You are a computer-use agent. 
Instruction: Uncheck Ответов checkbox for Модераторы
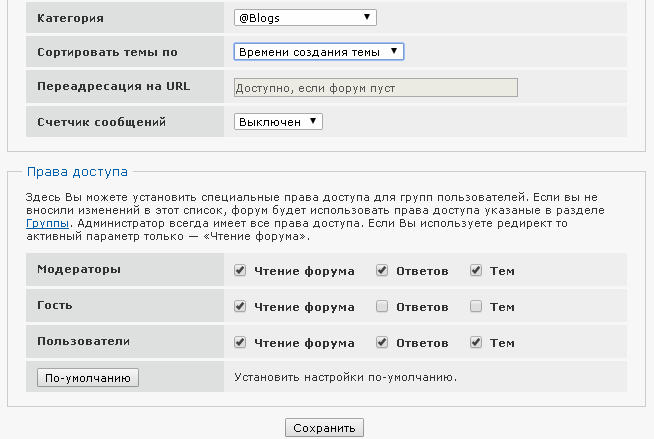[382, 271]
